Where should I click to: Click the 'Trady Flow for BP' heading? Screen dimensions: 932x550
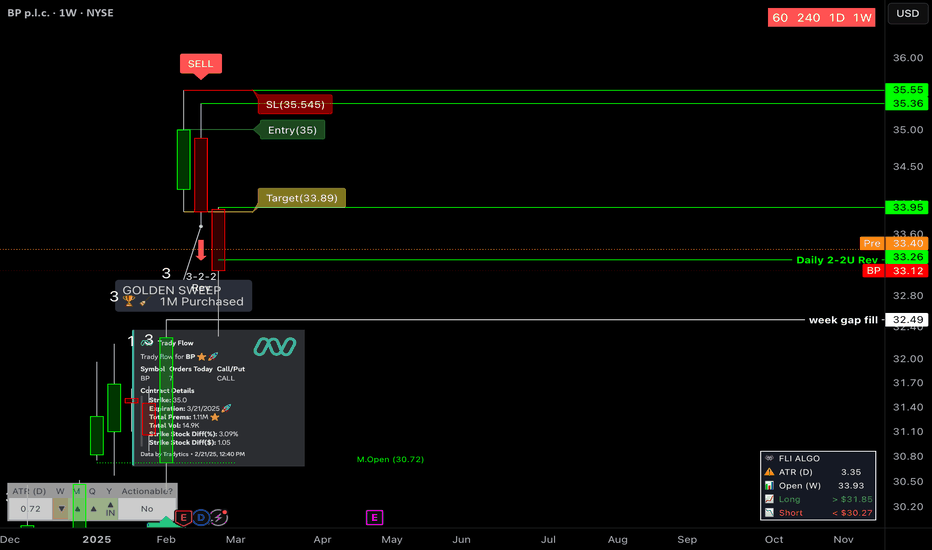(x=168, y=357)
